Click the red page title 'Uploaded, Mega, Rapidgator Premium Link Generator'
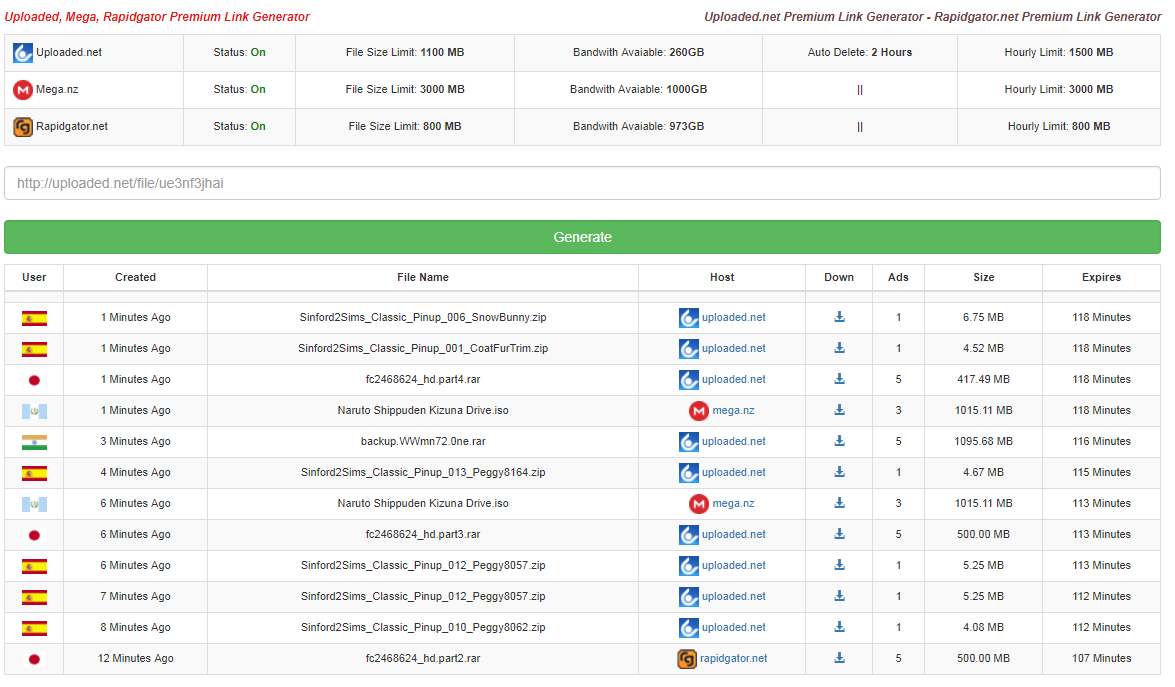Screen dimensions: 1175x687 click(157, 16)
